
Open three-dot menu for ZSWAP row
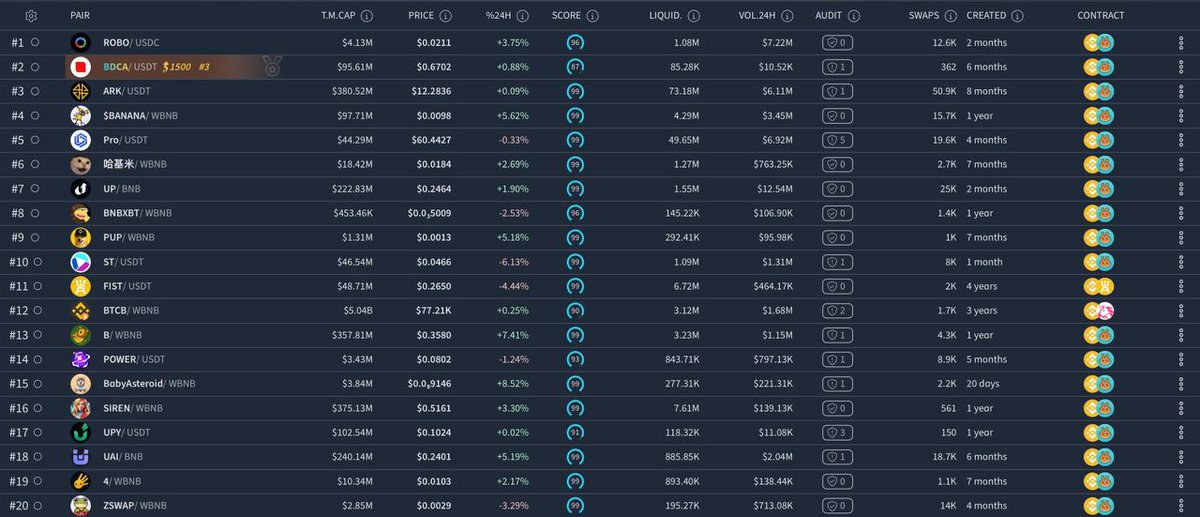coord(1181,506)
